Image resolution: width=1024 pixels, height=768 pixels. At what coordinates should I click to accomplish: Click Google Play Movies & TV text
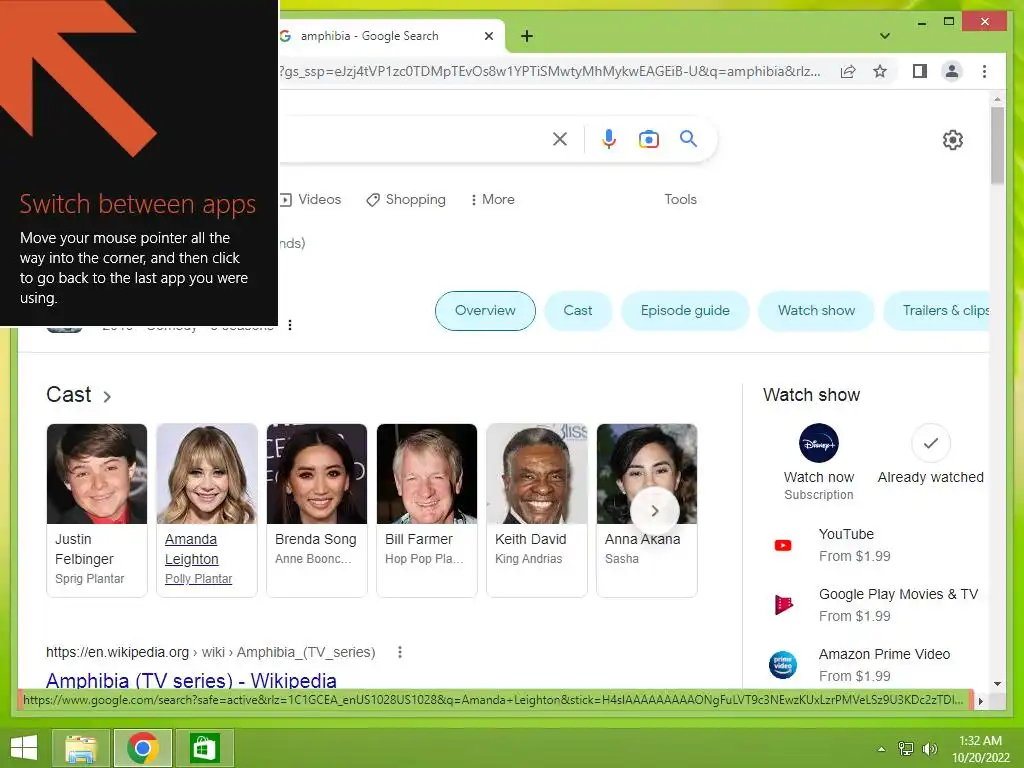click(x=899, y=594)
